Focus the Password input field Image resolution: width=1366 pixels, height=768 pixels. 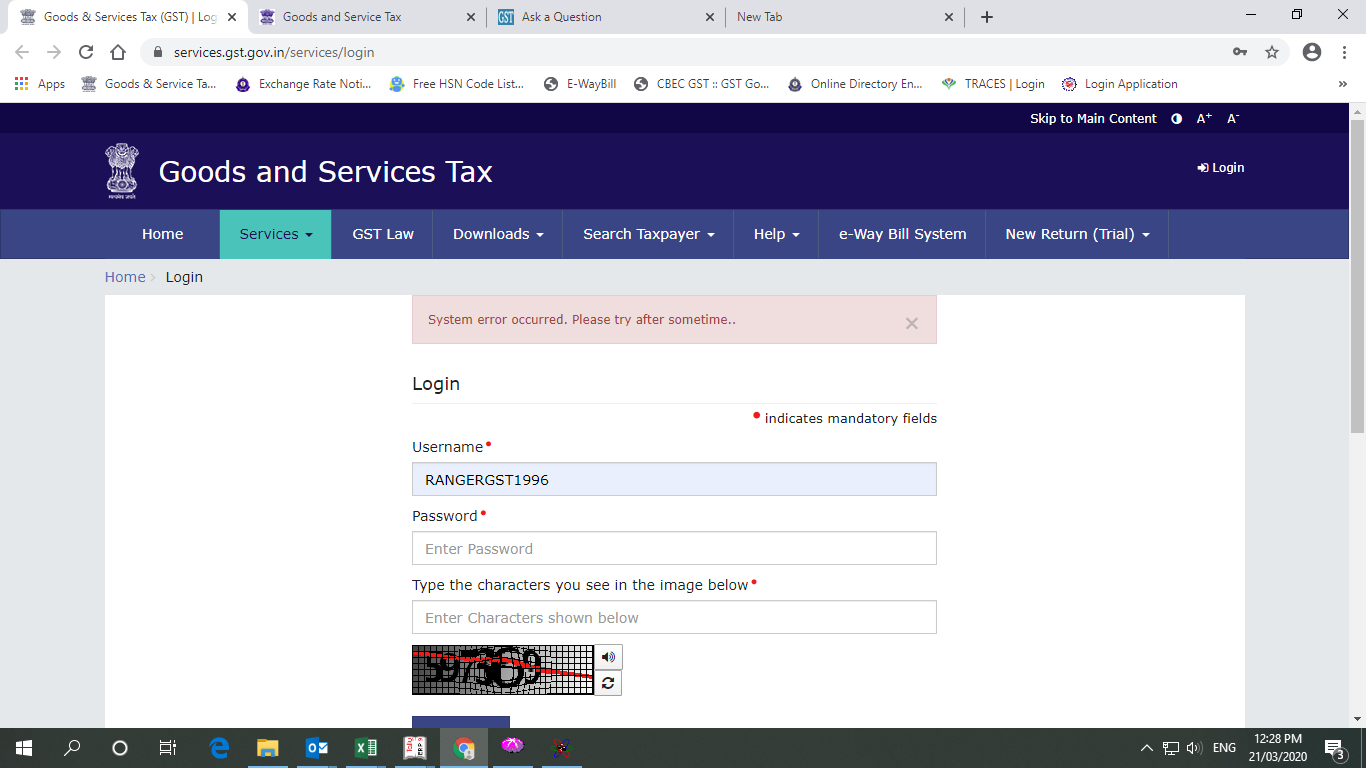click(674, 548)
